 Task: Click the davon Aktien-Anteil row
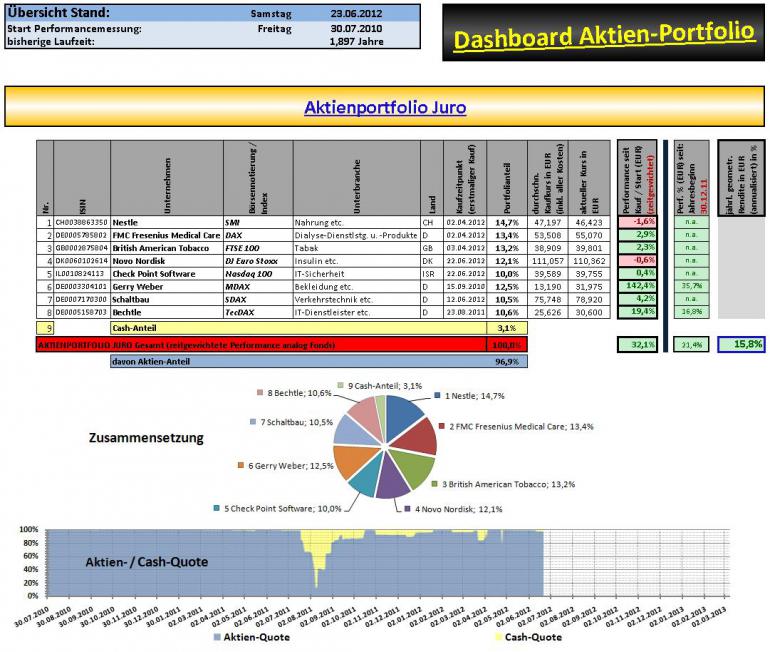319,361
